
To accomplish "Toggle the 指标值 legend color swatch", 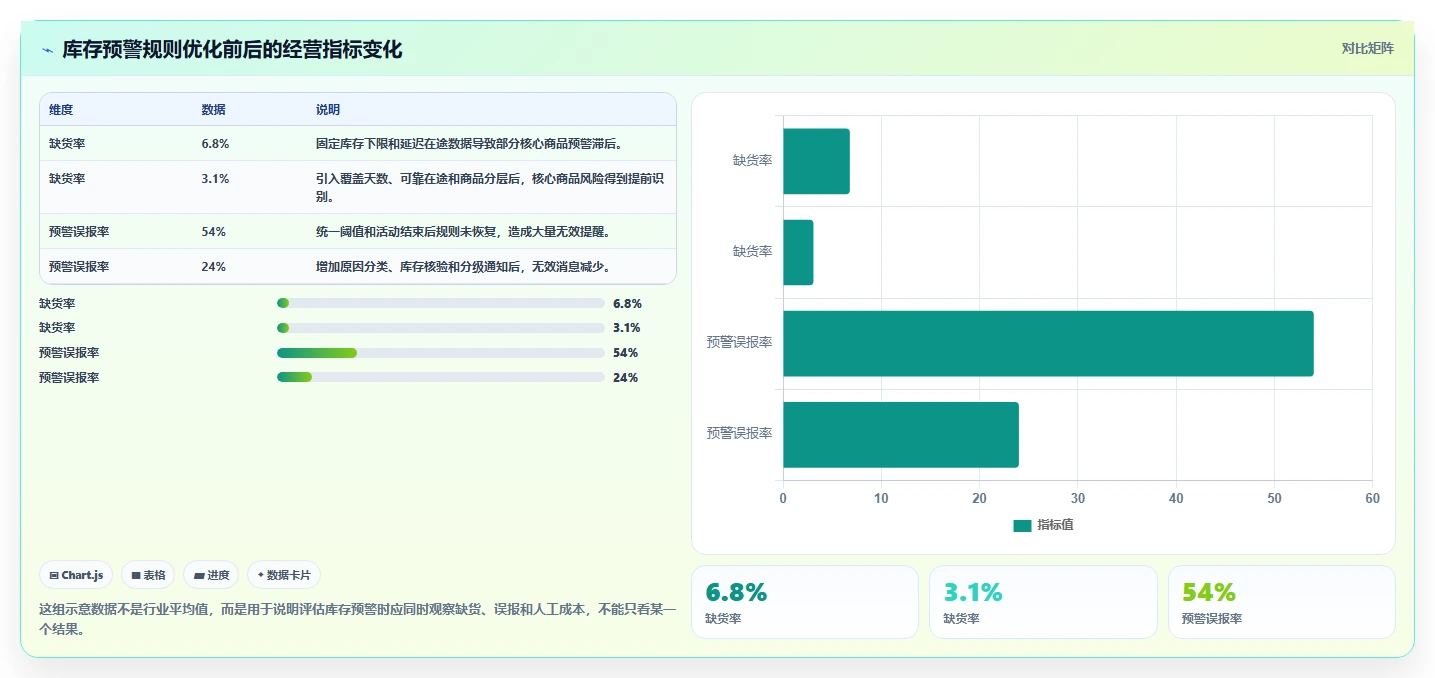I will coord(1022,525).
